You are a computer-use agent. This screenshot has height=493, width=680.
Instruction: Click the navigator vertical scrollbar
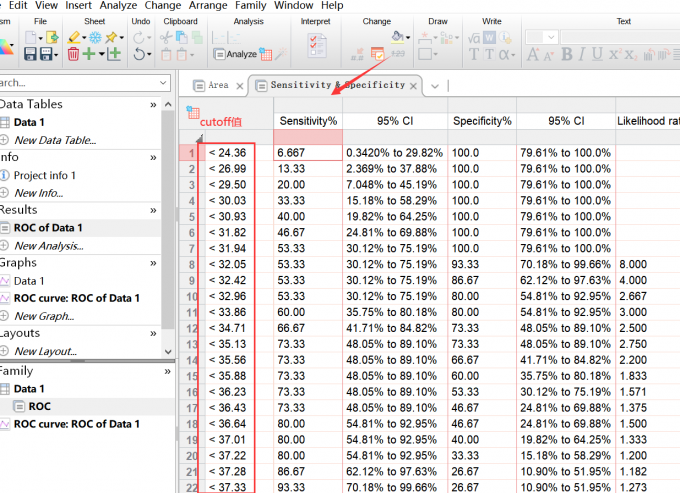(x=168, y=219)
